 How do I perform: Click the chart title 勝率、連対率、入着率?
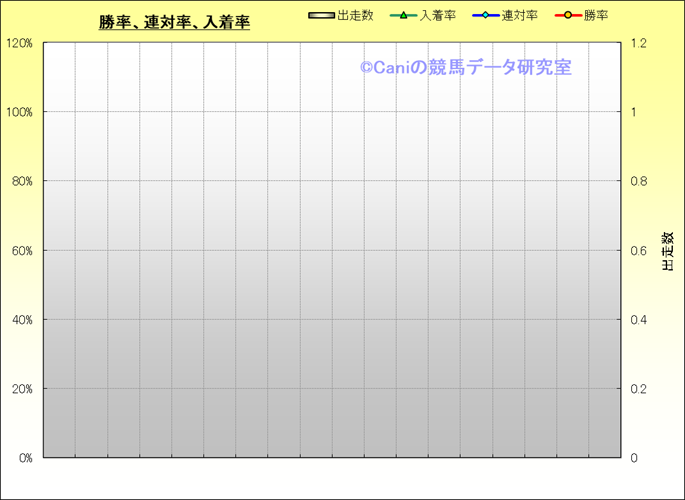pos(174,22)
